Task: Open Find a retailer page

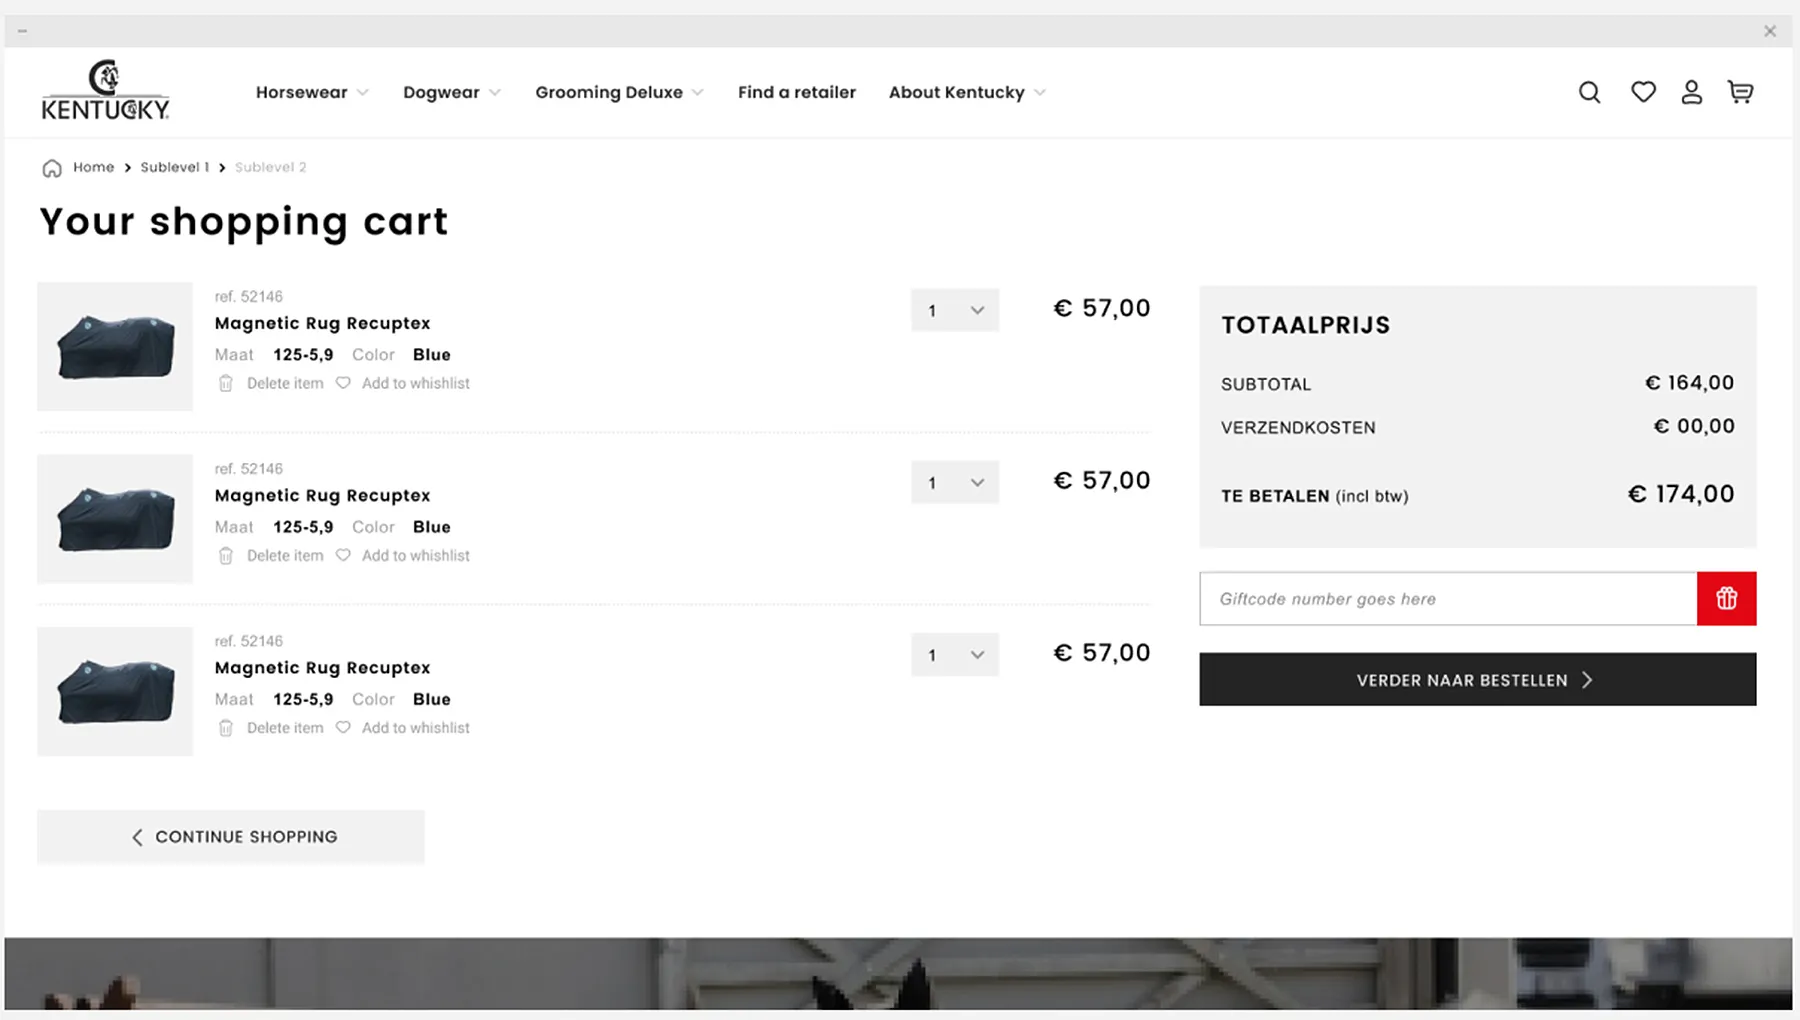Action: click(x=797, y=92)
